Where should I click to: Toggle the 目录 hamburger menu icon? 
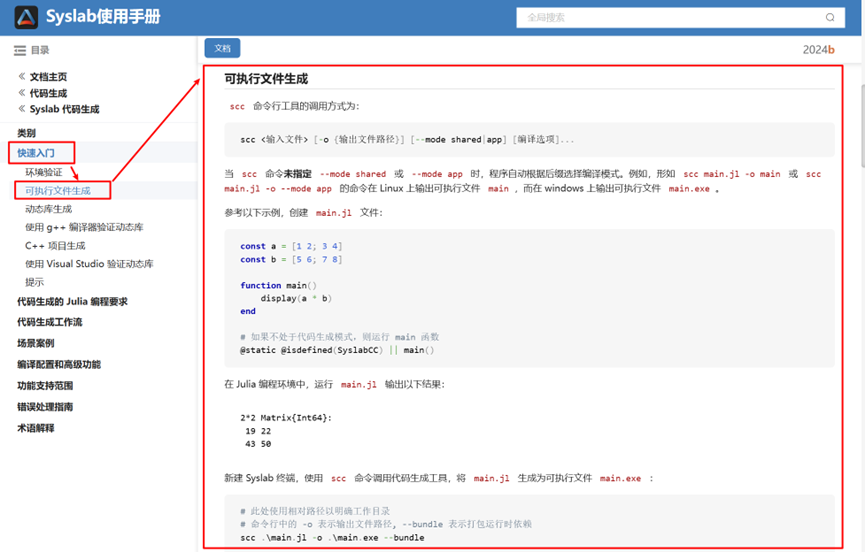tap(20, 50)
